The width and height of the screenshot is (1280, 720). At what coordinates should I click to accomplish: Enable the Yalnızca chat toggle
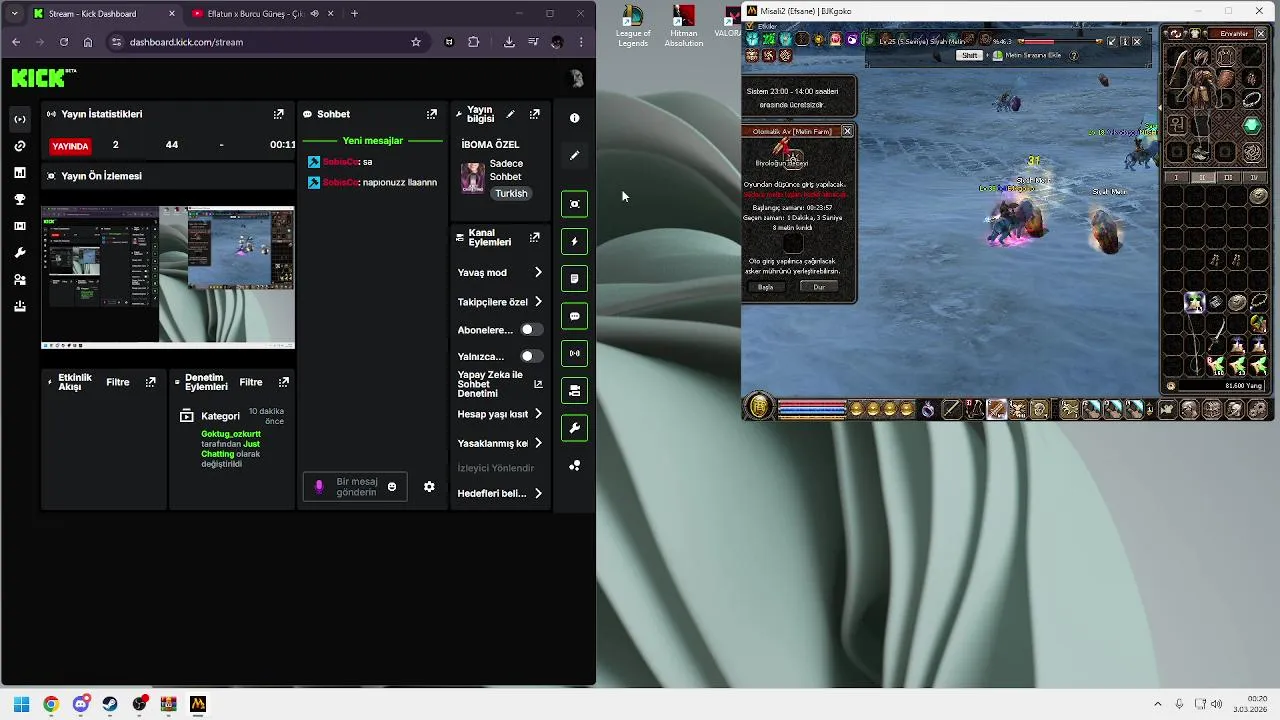[x=531, y=356]
